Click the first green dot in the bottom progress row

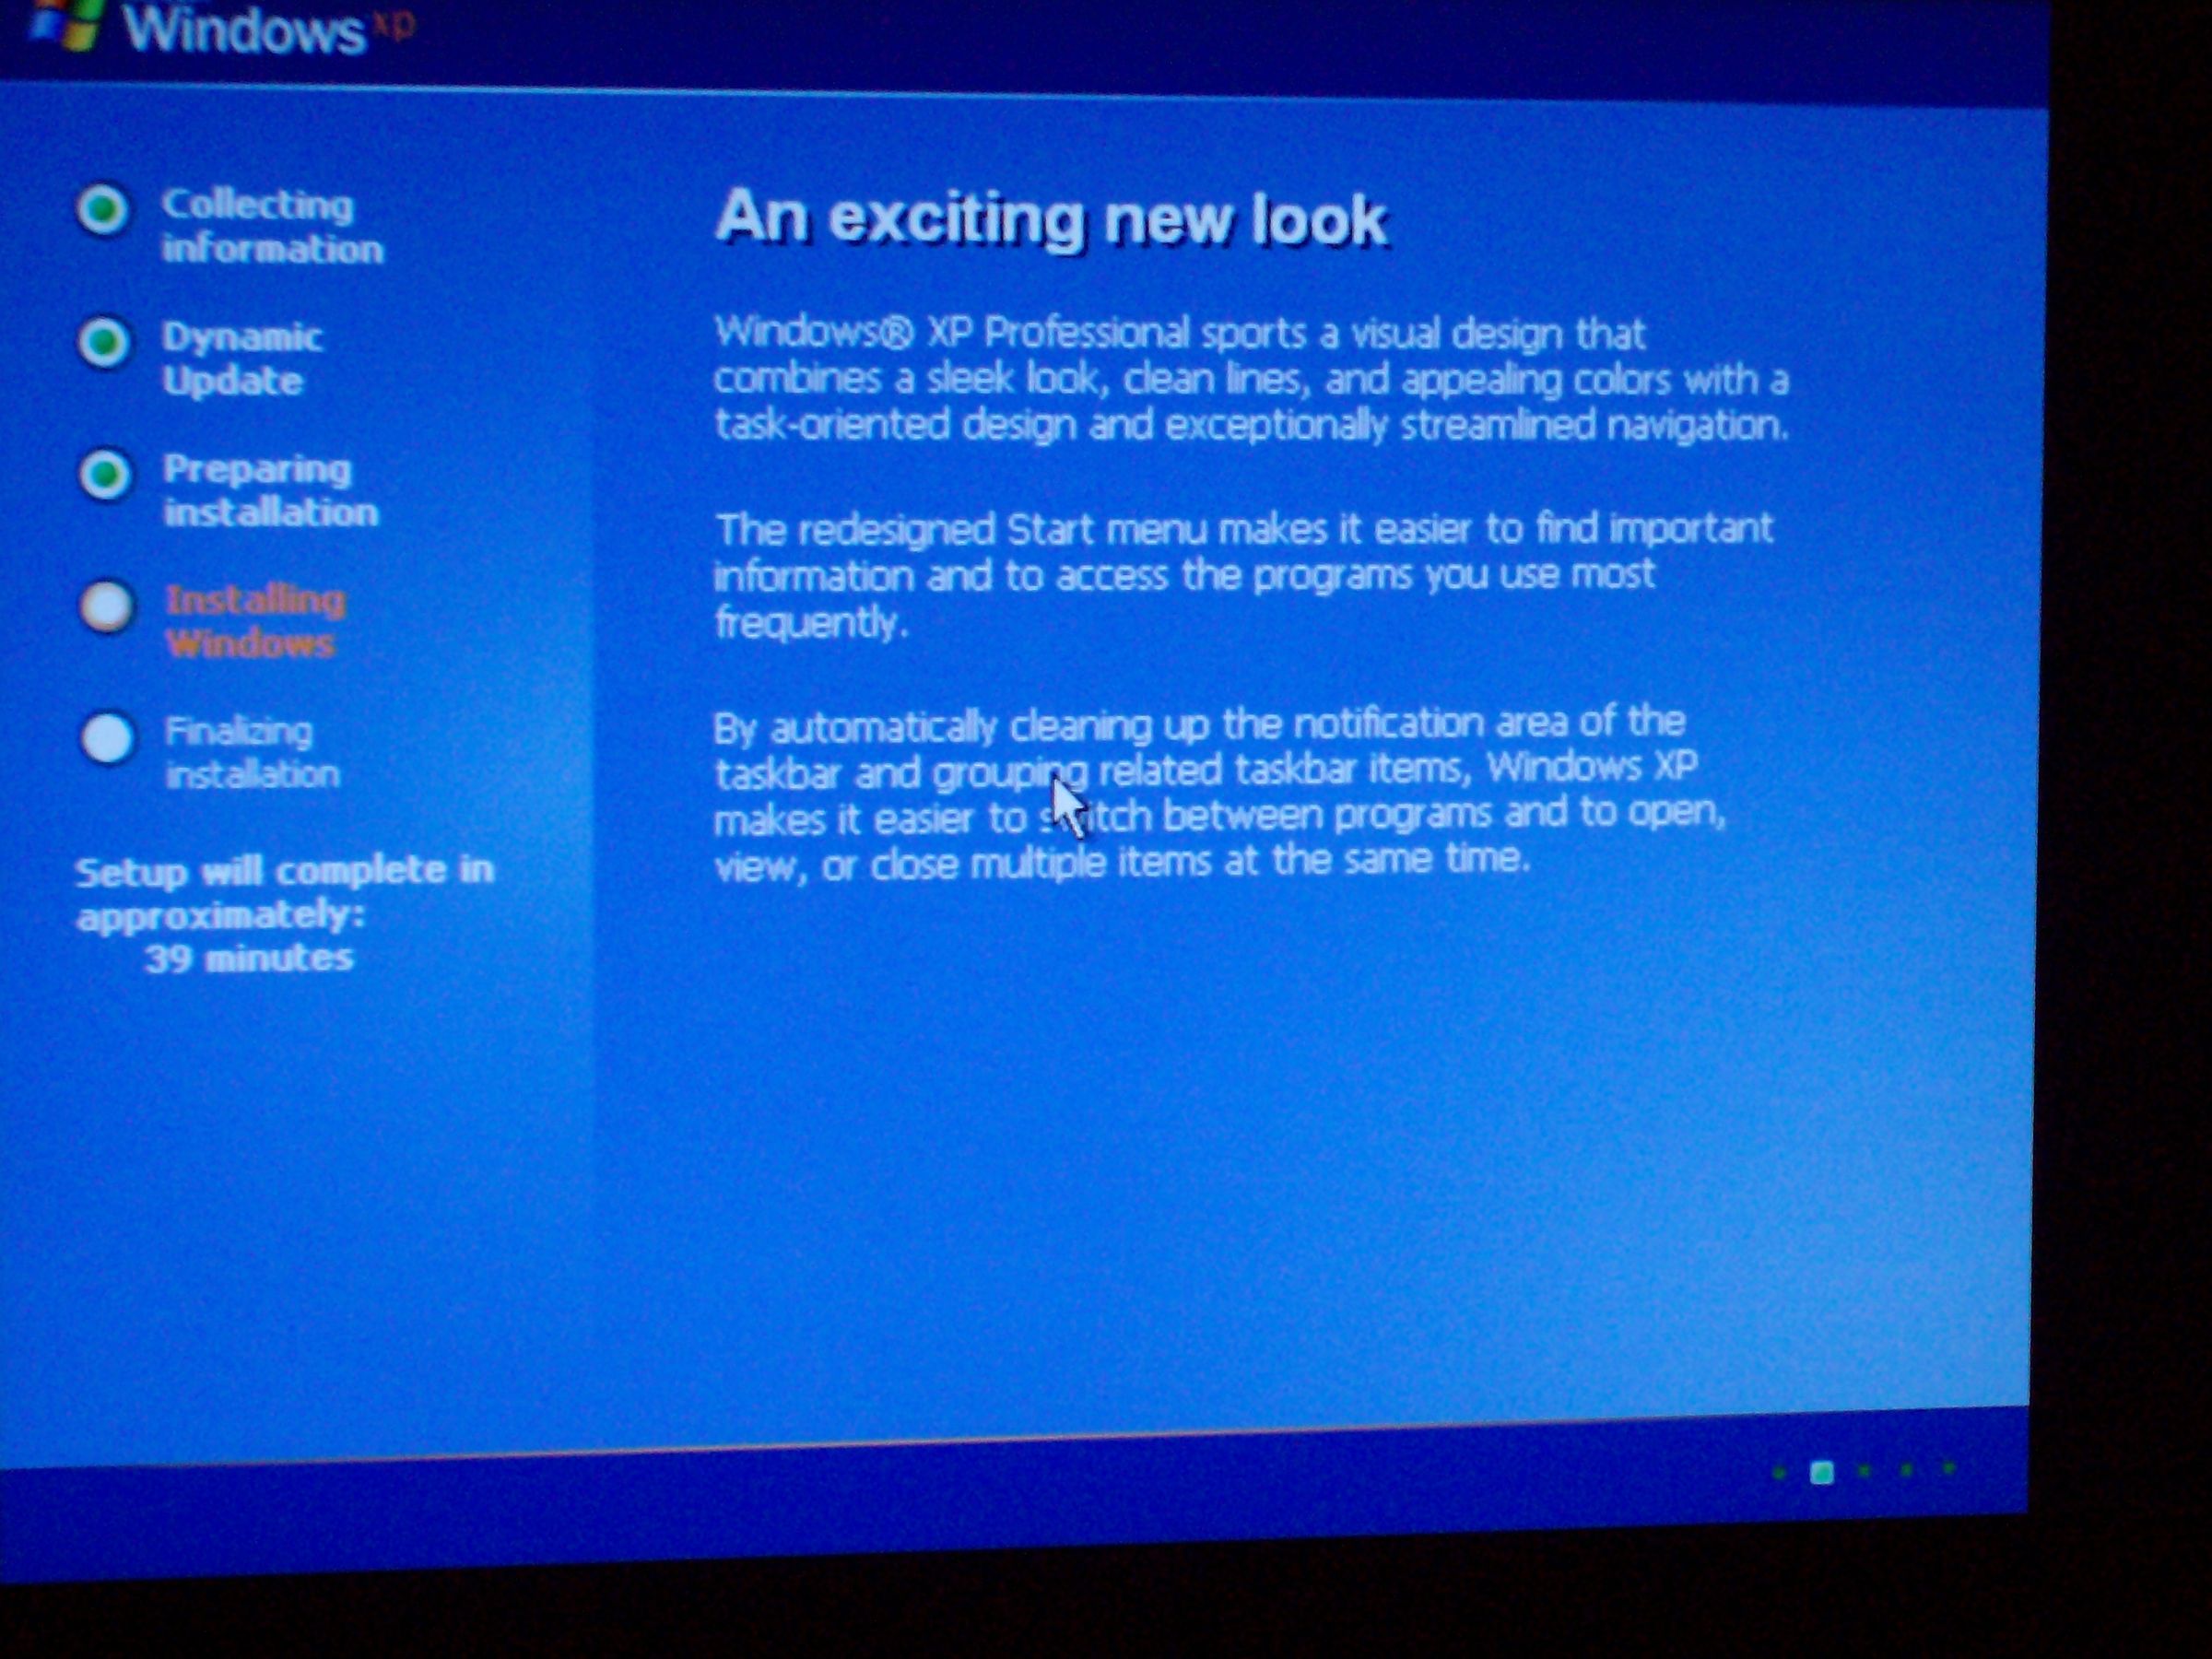(x=1781, y=1473)
